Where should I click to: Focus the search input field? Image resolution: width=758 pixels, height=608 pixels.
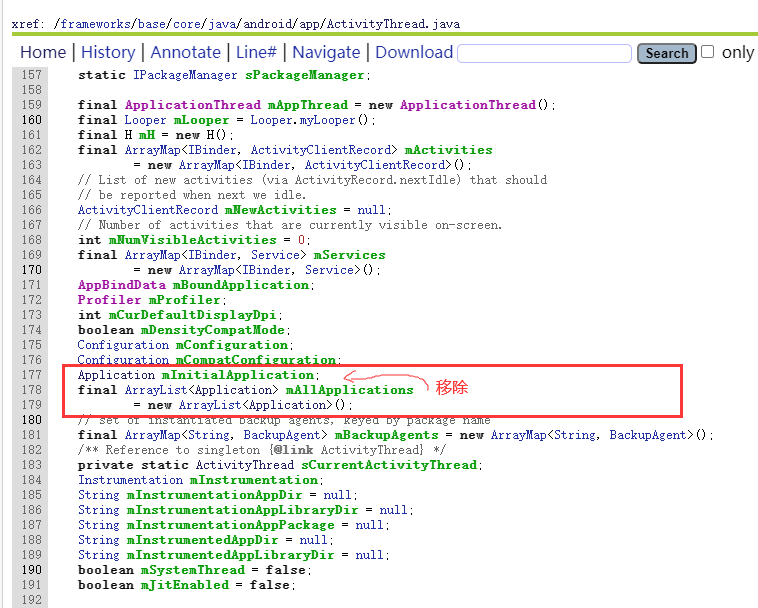click(544, 53)
